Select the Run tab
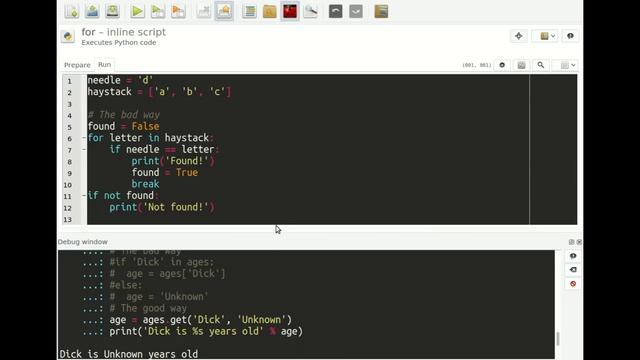Screen dimensions: 640x360 pos(104,64)
